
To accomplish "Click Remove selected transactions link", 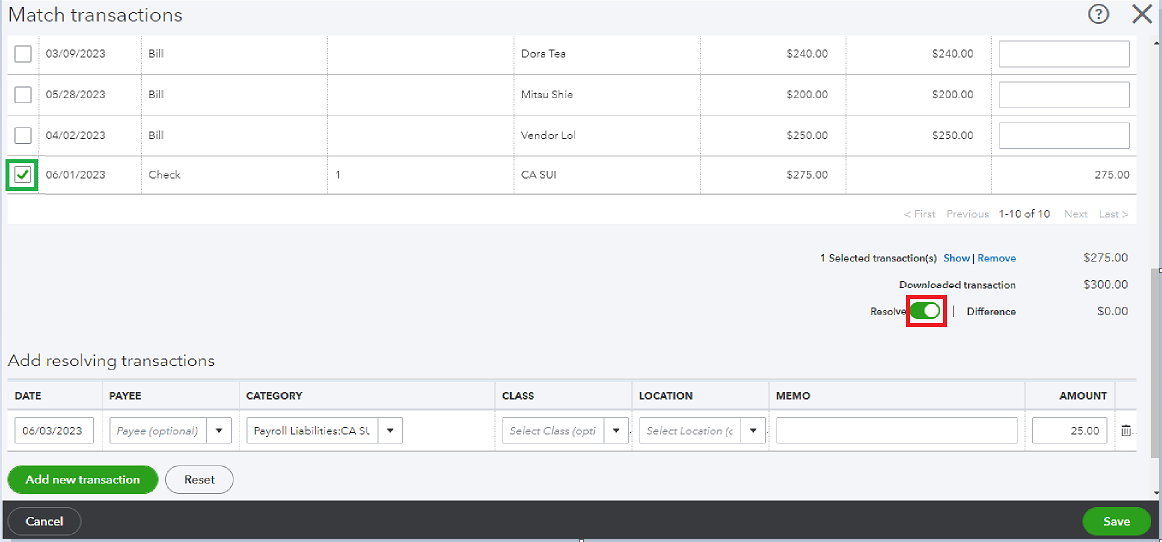I will (x=996, y=258).
